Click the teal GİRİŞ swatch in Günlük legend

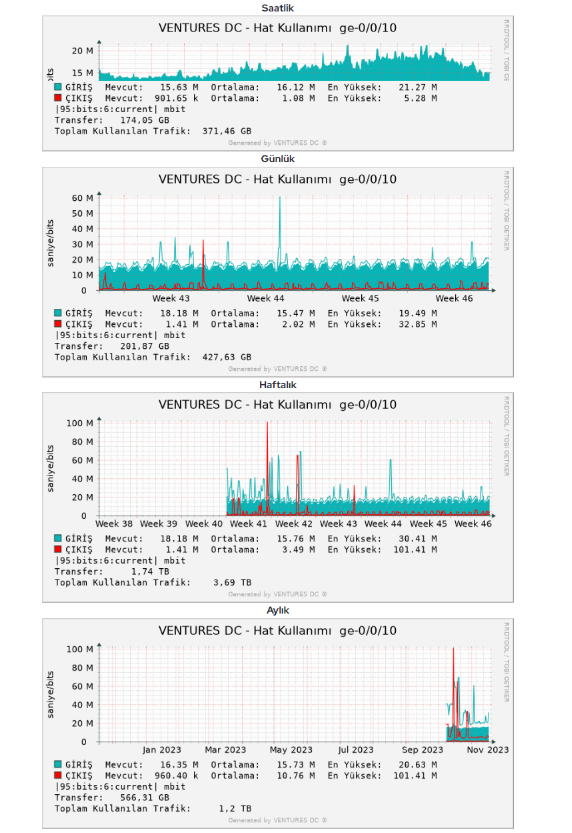point(58,313)
